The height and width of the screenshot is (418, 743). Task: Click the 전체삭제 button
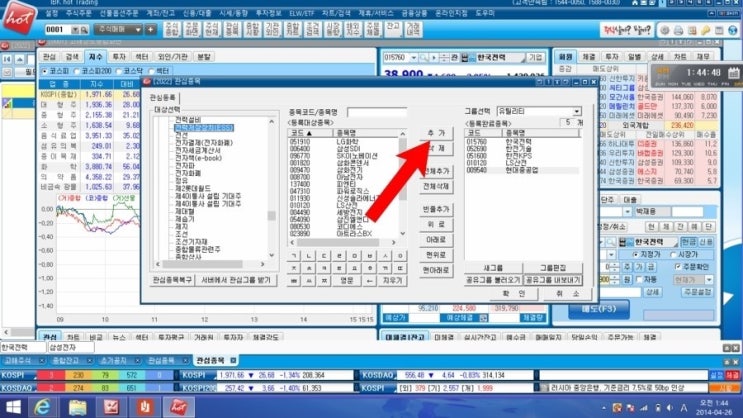click(436, 186)
